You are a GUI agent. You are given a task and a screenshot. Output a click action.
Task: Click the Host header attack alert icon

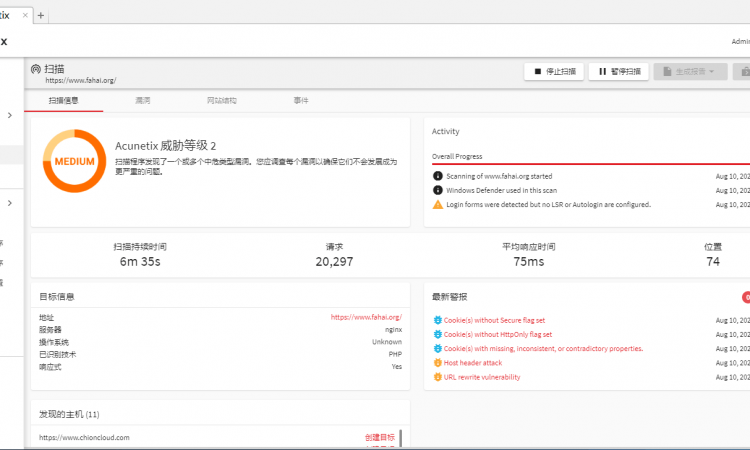437,363
